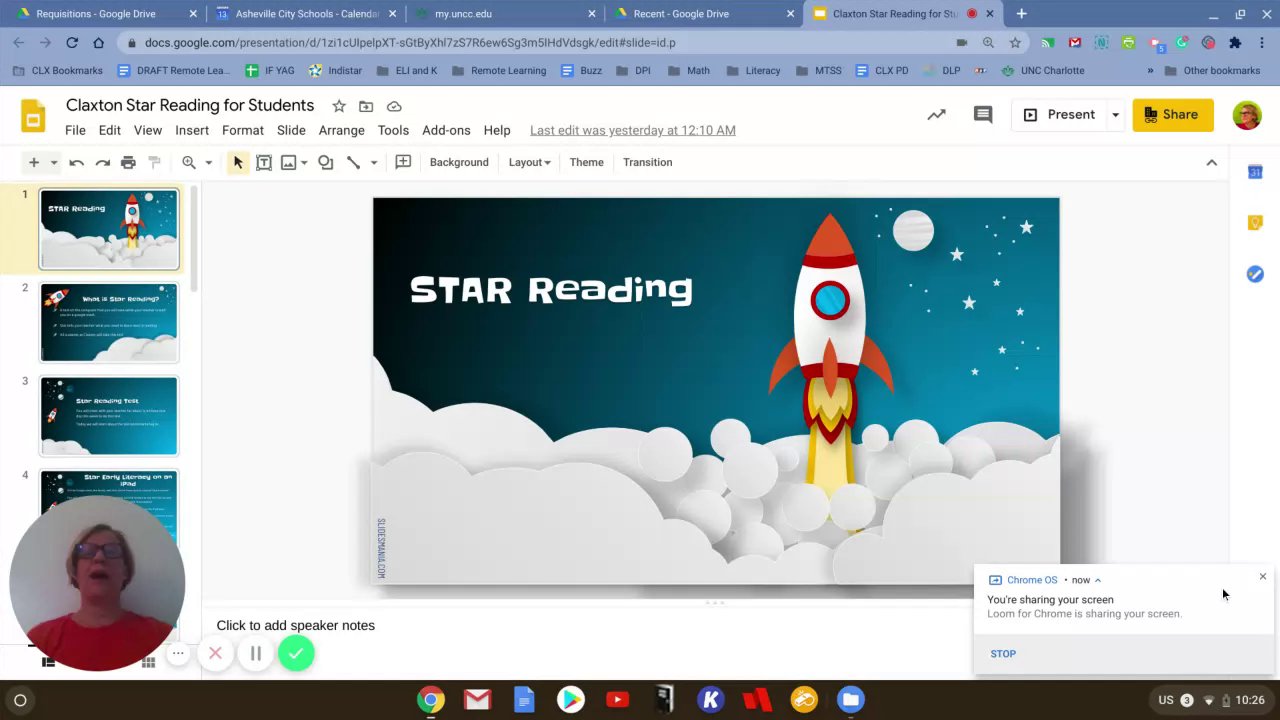Click the Google Slides home logo
The height and width of the screenshot is (720, 1280).
(33, 116)
